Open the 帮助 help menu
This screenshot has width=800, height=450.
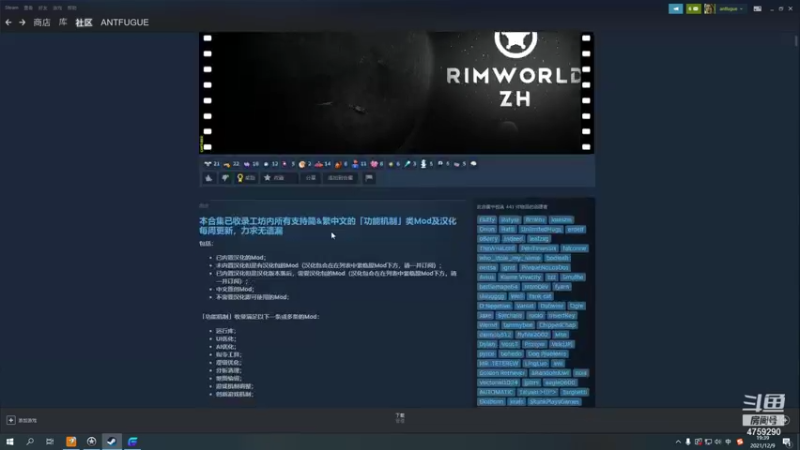coord(72,8)
